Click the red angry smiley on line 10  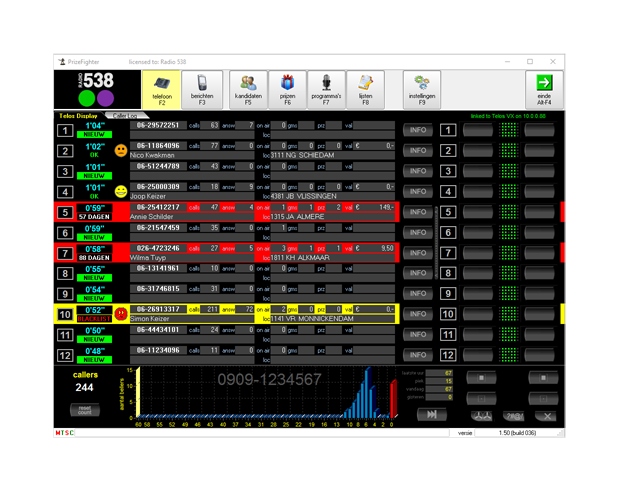120,313
